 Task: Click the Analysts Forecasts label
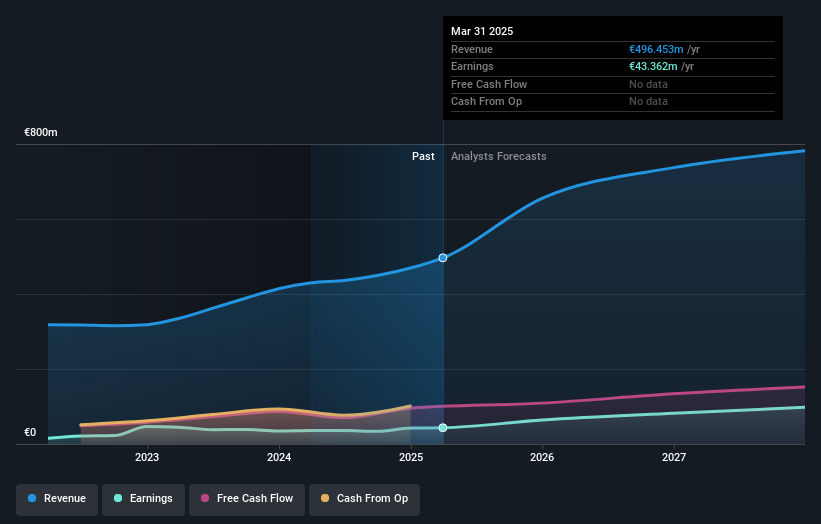tap(498, 157)
